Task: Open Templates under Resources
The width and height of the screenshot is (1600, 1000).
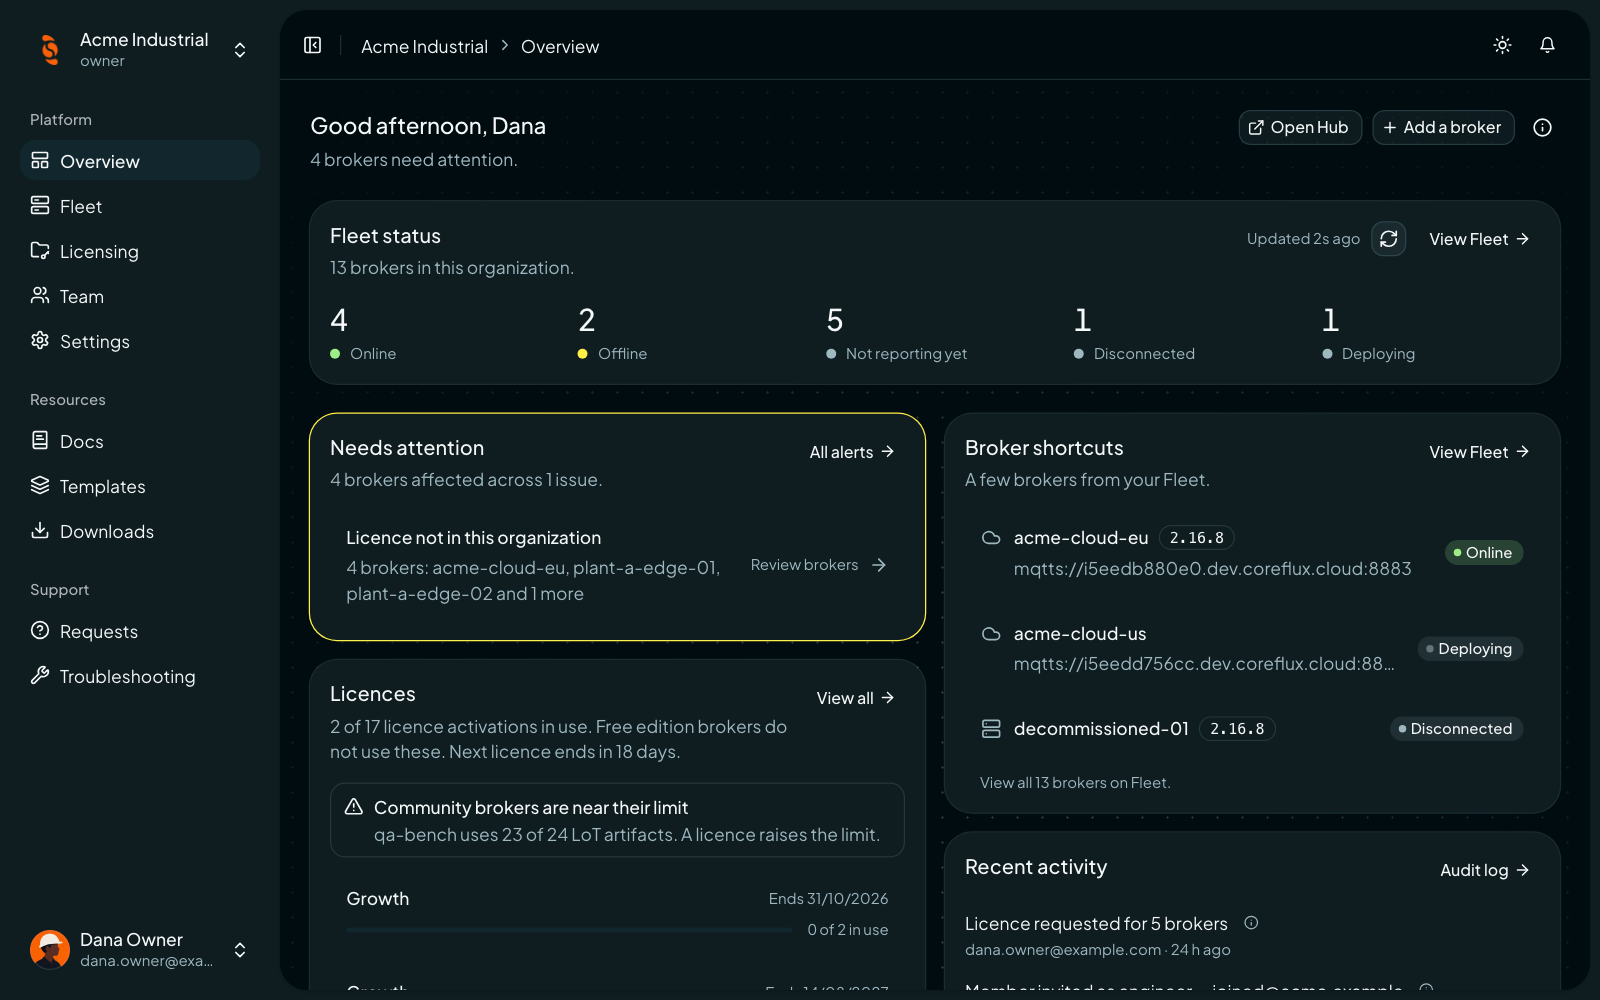Action: pyautogui.click(x=140, y=486)
